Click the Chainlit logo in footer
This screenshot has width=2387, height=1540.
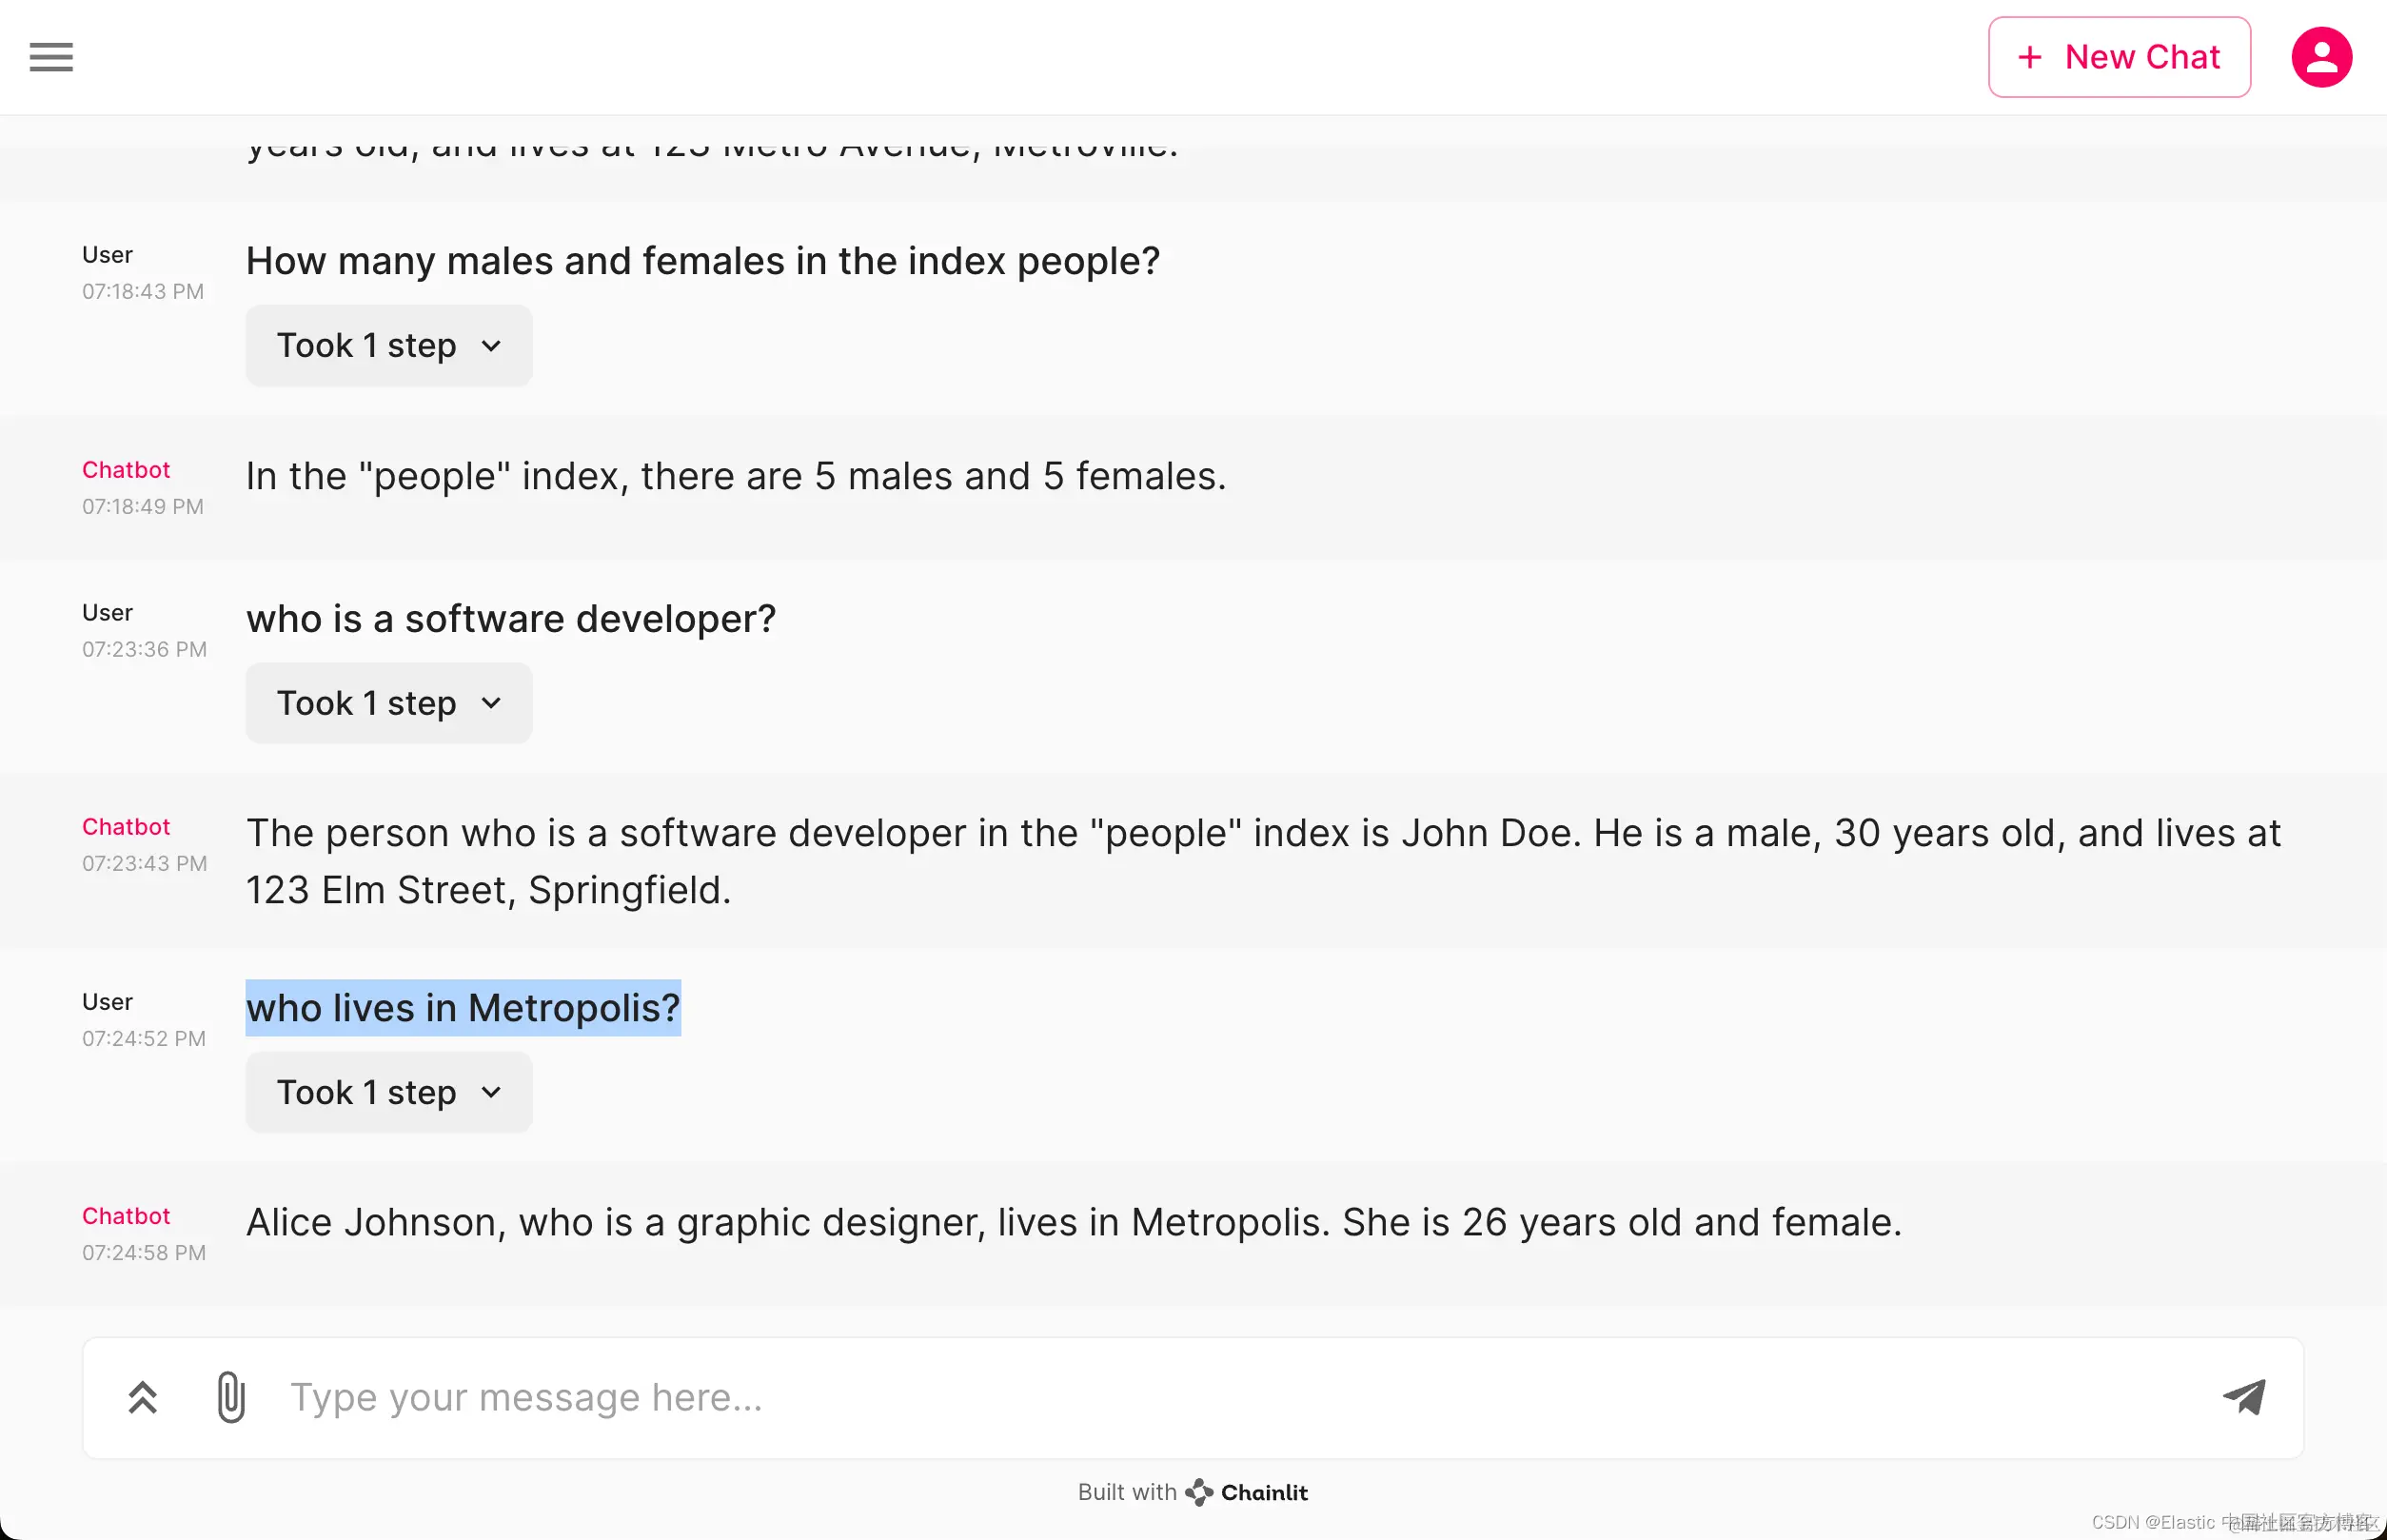pyautogui.click(x=1247, y=1492)
